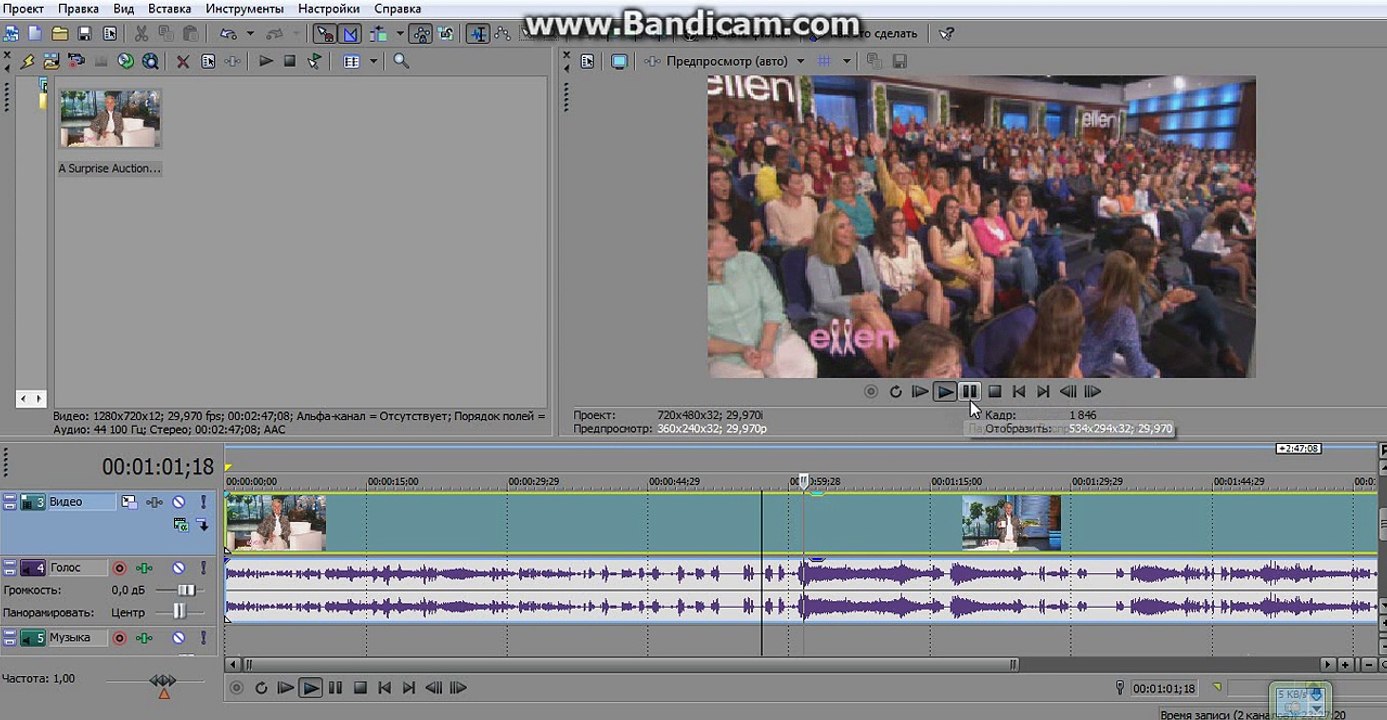Image resolution: width=1387 pixels, height=720 pixels.
Task: Open track effects for the Видео track
Action: pyautogui.click(x=154, y=502)
